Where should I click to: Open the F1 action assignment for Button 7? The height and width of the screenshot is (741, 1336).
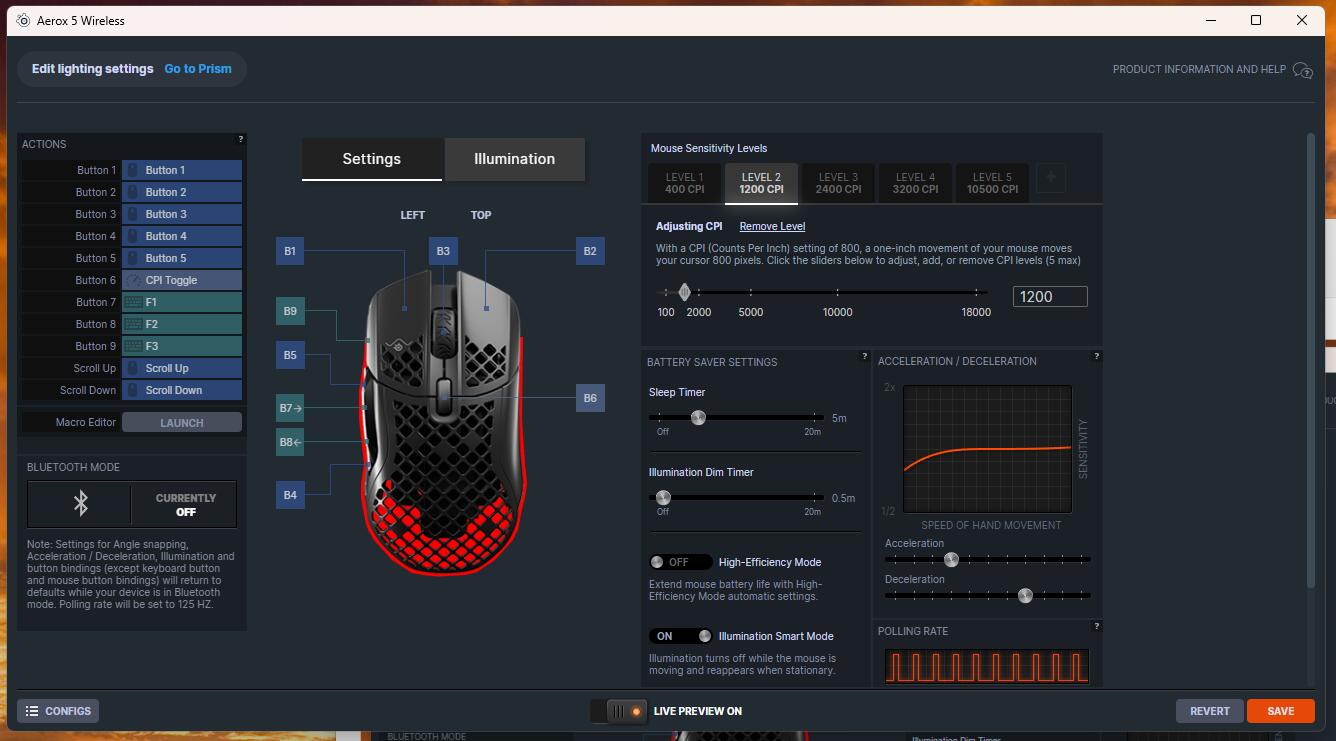(x=181, y=302)
